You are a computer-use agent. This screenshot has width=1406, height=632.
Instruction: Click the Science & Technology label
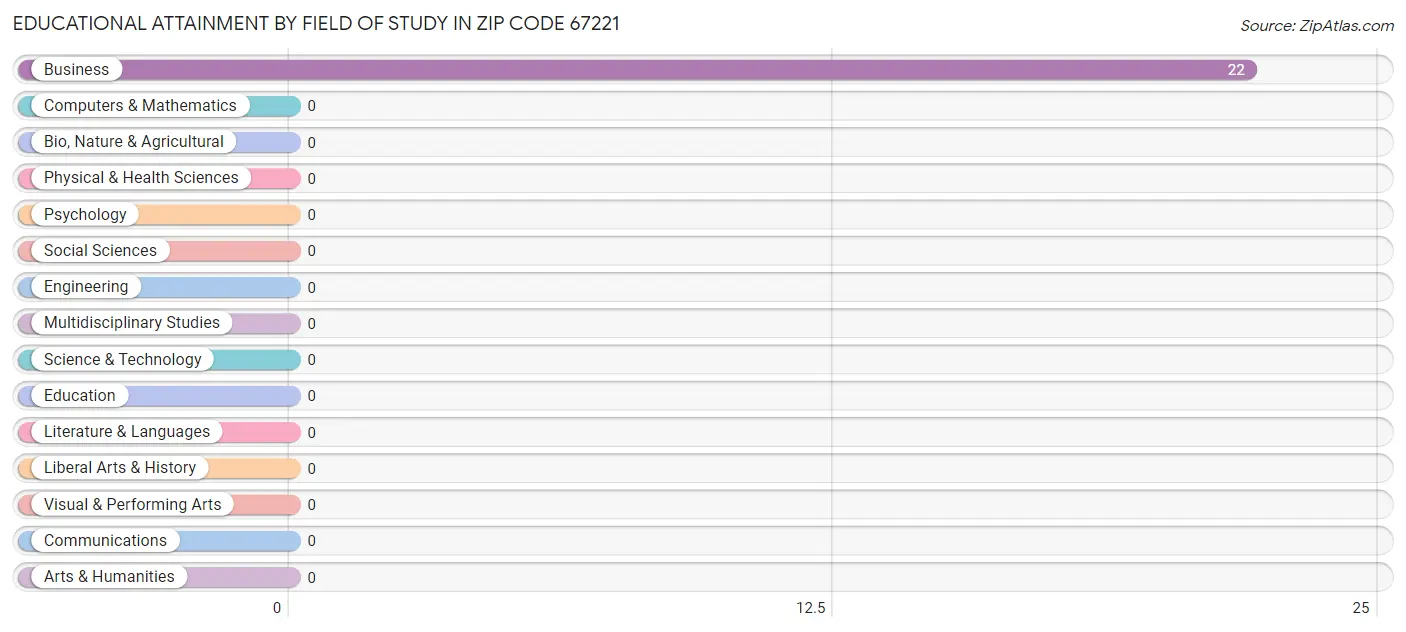point(123,359)
